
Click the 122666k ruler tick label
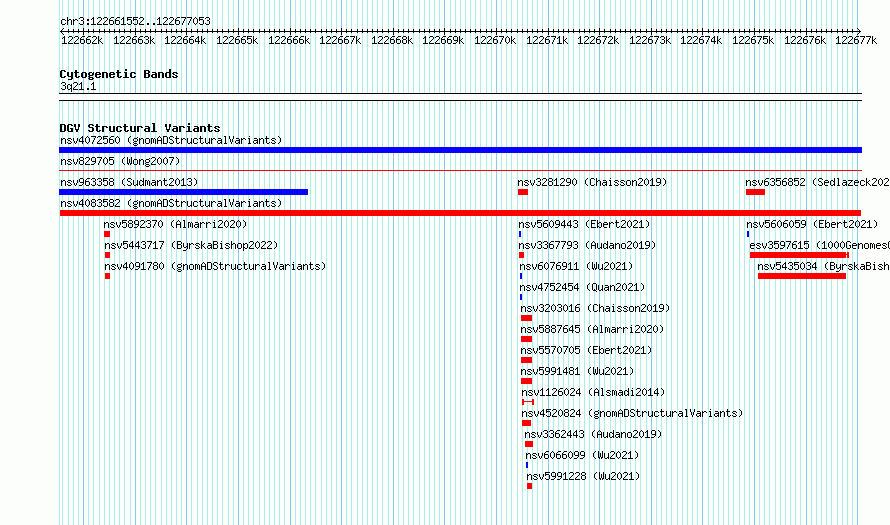coord(289,40)
